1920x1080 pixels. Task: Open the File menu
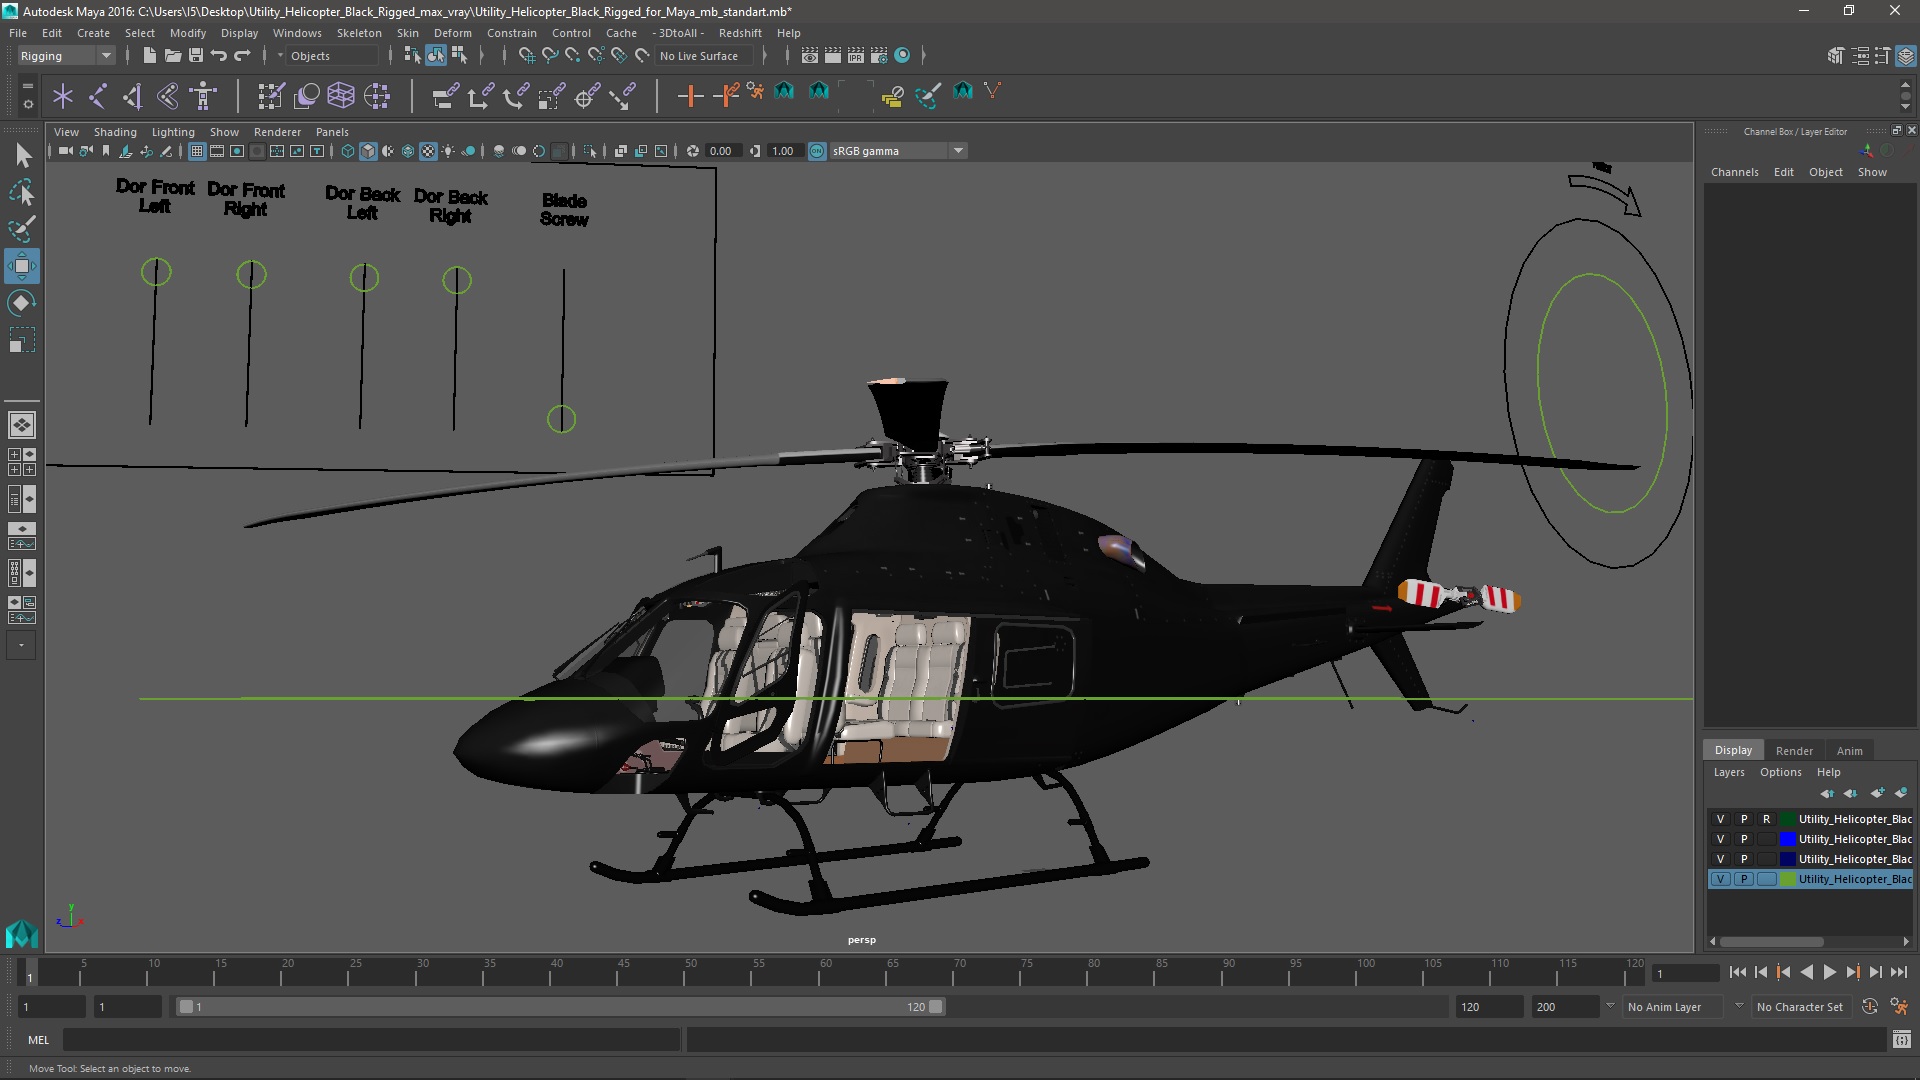coord(18,33)
